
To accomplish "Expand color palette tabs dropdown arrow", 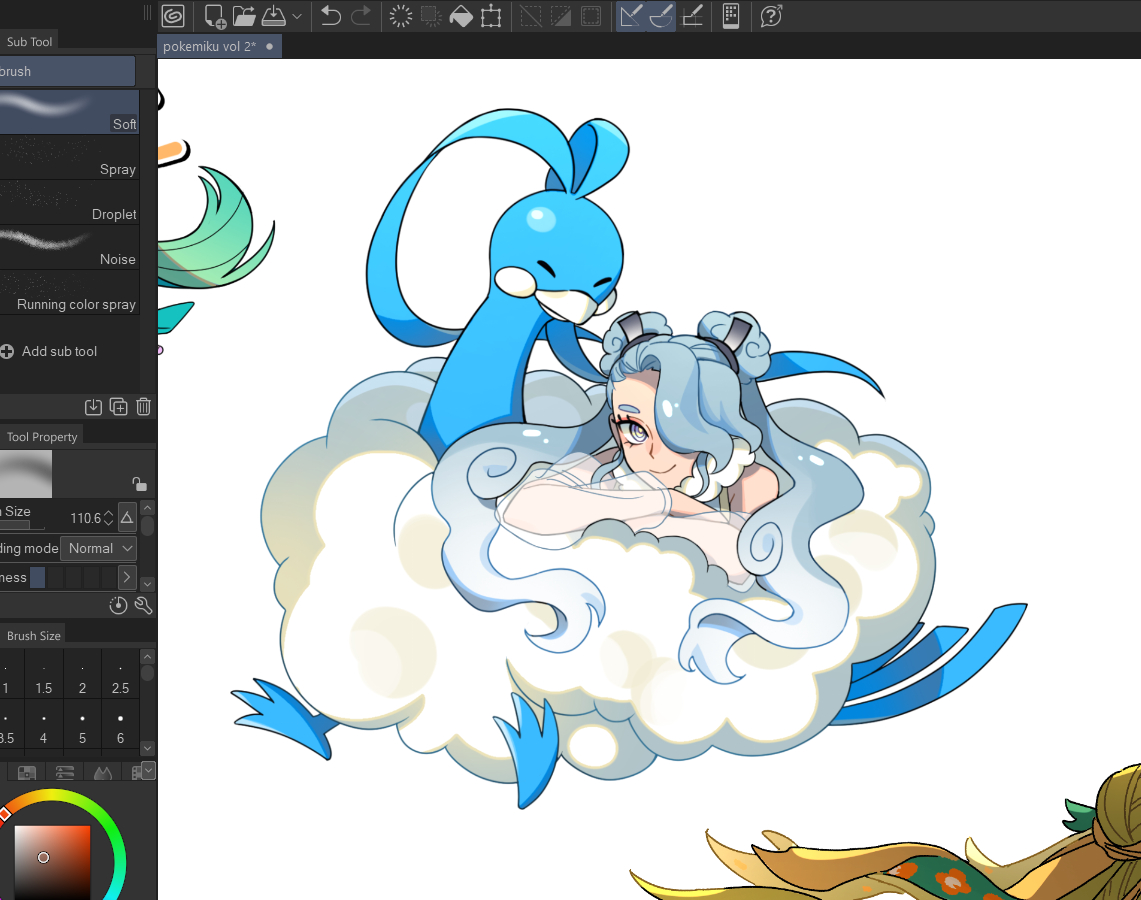I will [148, 770].
